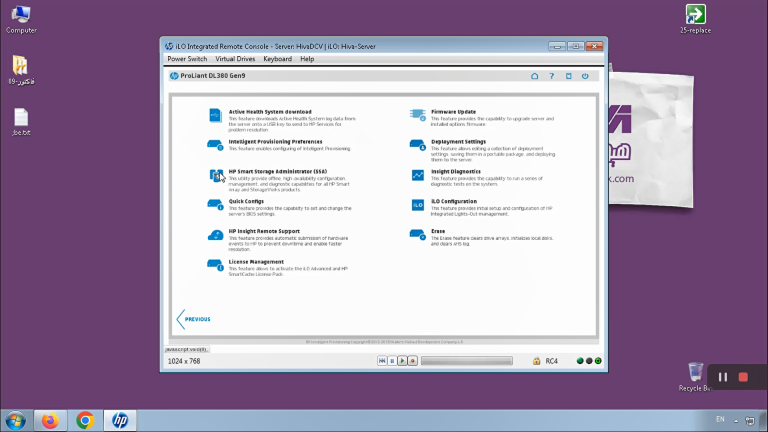This screenshot has height=432, width=768.
Task: Click HP Insight Remote Support title
Action: click(264, 231)
